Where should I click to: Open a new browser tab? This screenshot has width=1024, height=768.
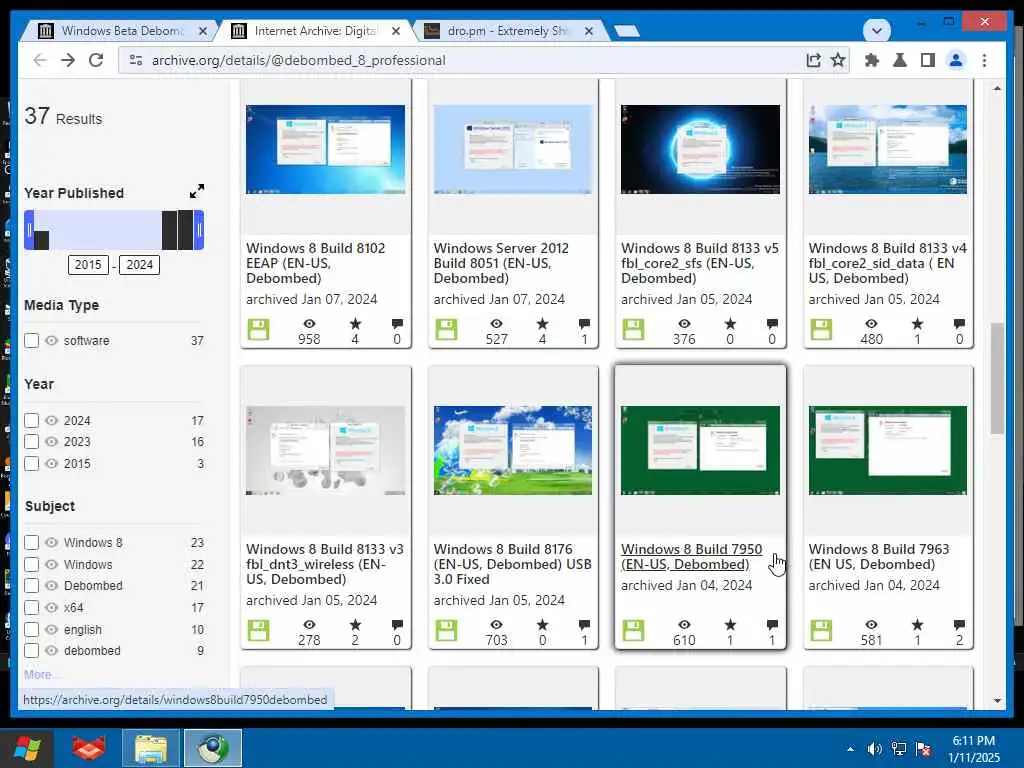tap(627, 31)
